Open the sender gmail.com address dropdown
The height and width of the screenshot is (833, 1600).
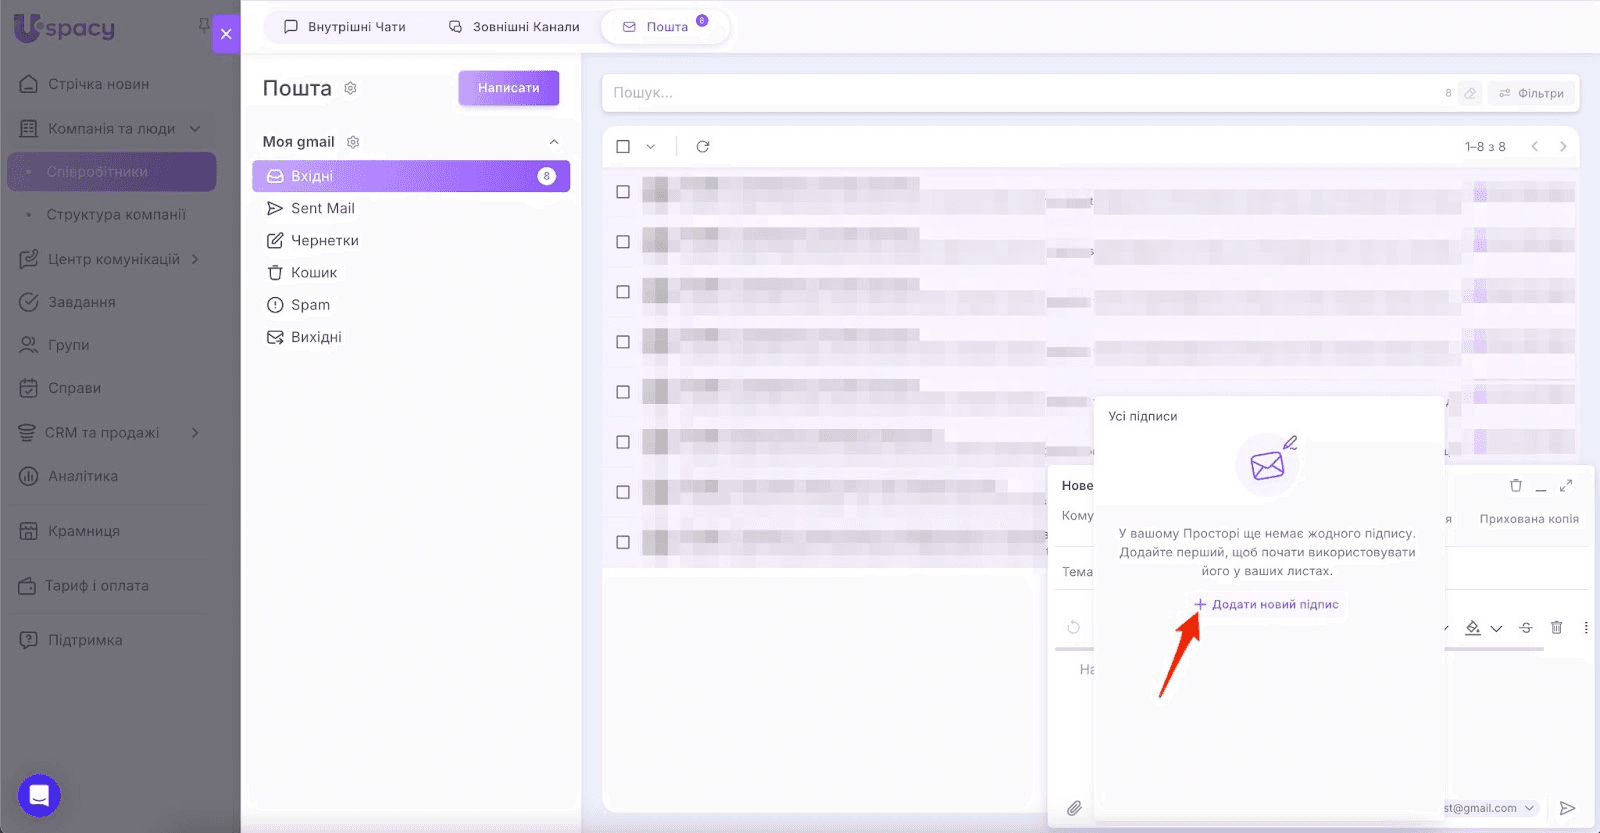tap(1529, 808)
